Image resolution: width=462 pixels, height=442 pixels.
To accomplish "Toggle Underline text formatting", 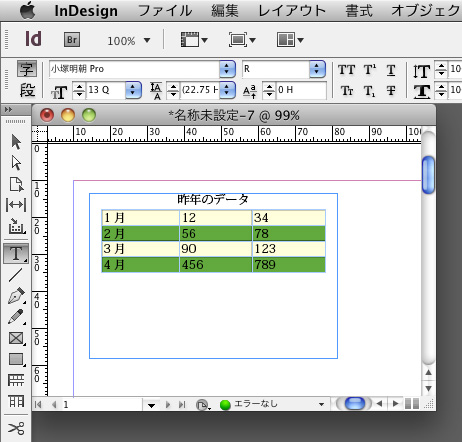I will pyautogui.click(x=391, y=70).
